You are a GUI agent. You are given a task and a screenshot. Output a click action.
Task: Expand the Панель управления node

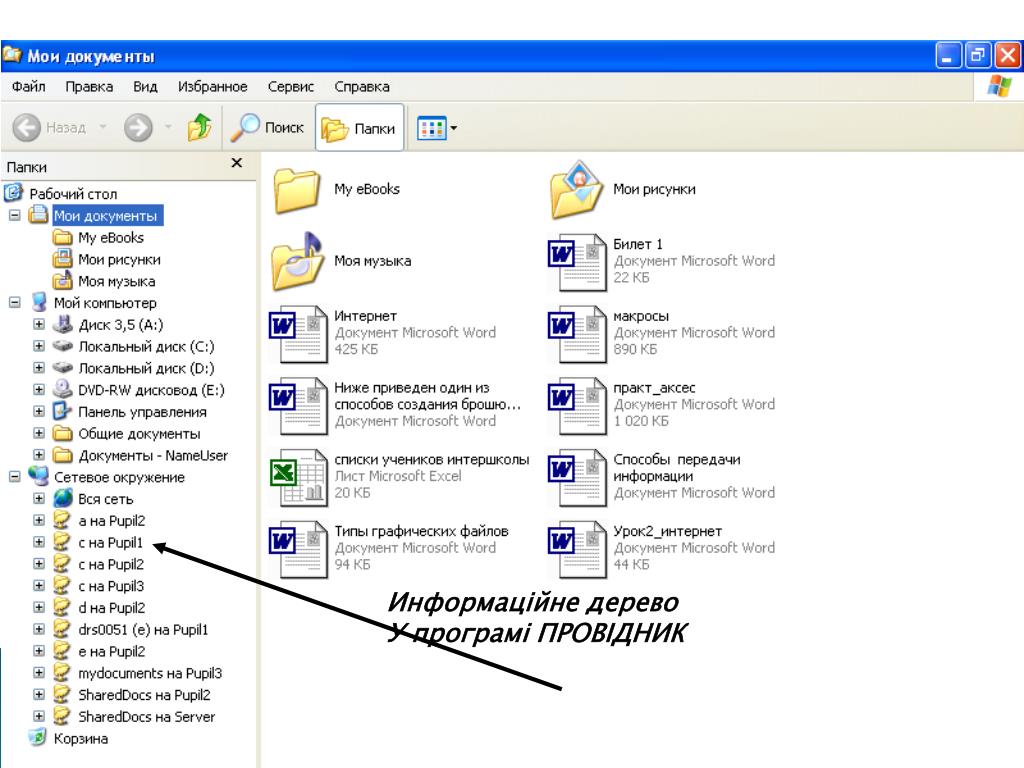point(39,411)
